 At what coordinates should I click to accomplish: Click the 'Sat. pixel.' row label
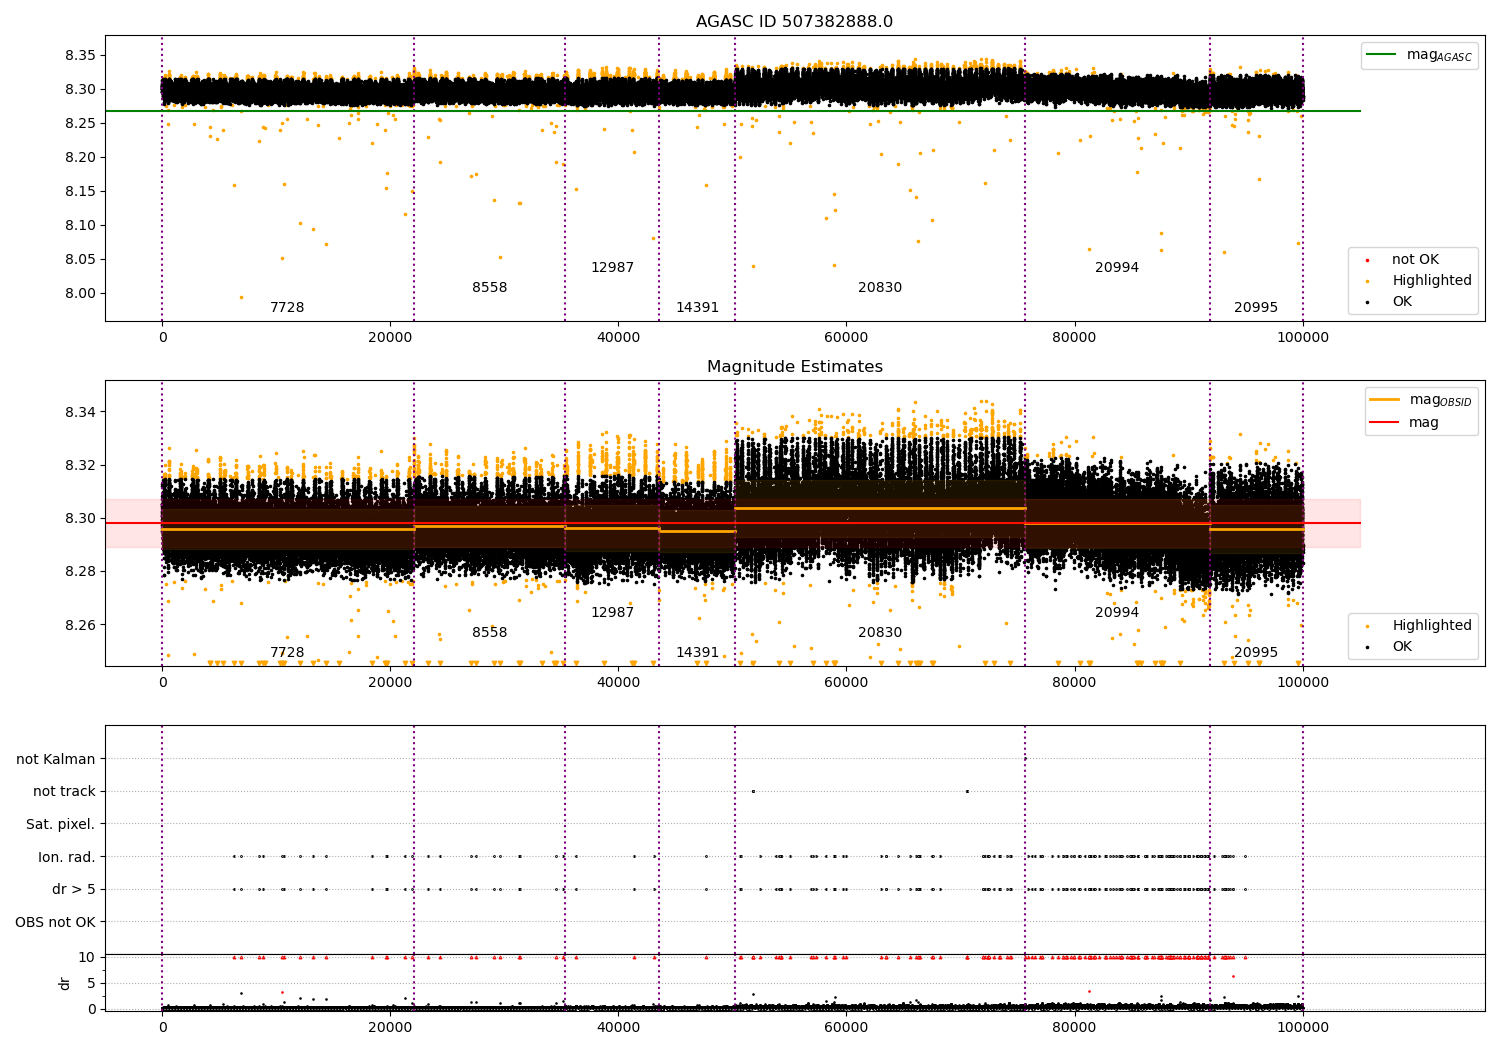tap(61, 825)
